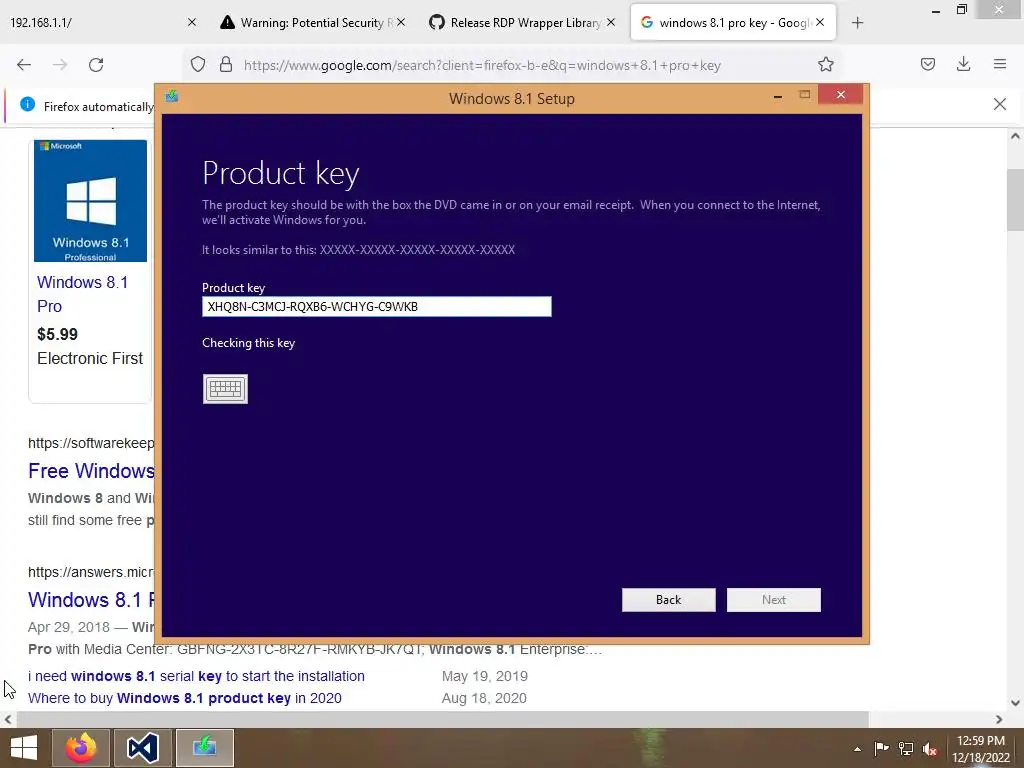Click the padlock site info icon
The image size is (1024, 768).
point(226,65)
